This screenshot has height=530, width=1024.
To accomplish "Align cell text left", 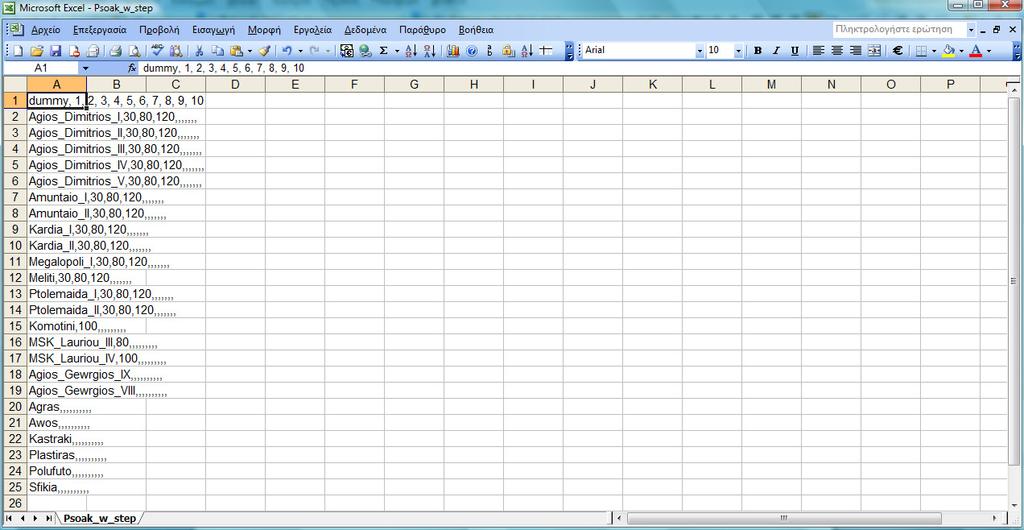I will tap(818, 51).
